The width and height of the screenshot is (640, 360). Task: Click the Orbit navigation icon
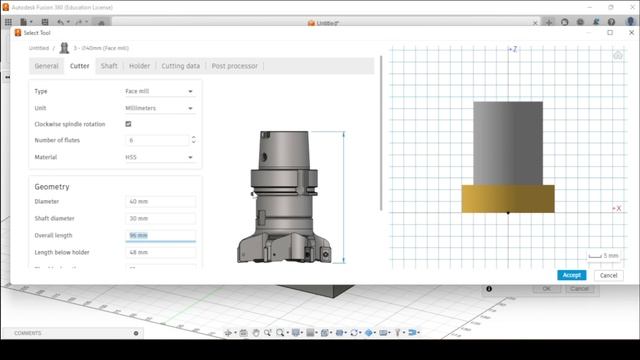(228, 333)
